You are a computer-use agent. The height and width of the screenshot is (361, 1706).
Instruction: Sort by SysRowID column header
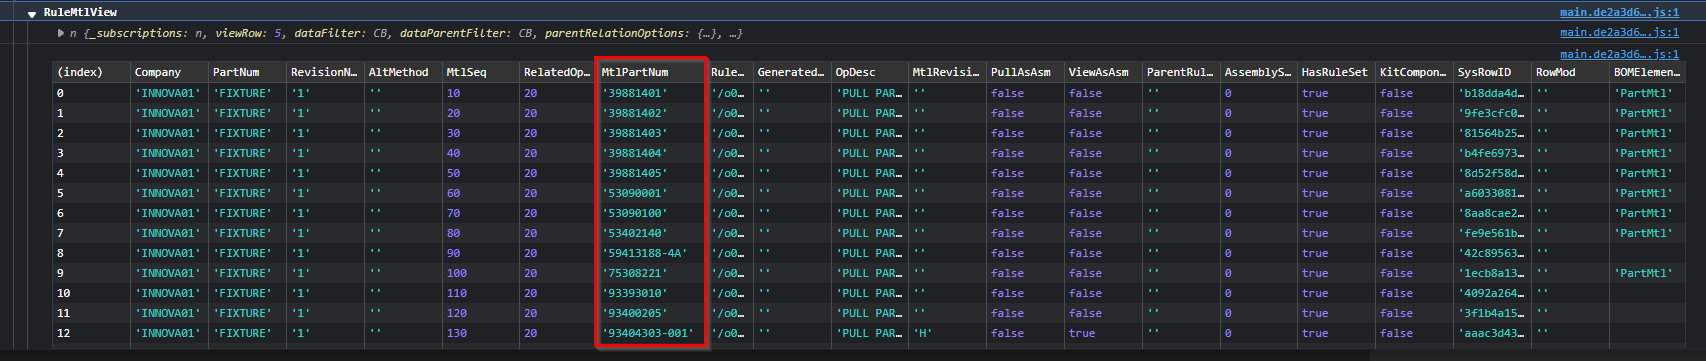[x=1493, y=72]
